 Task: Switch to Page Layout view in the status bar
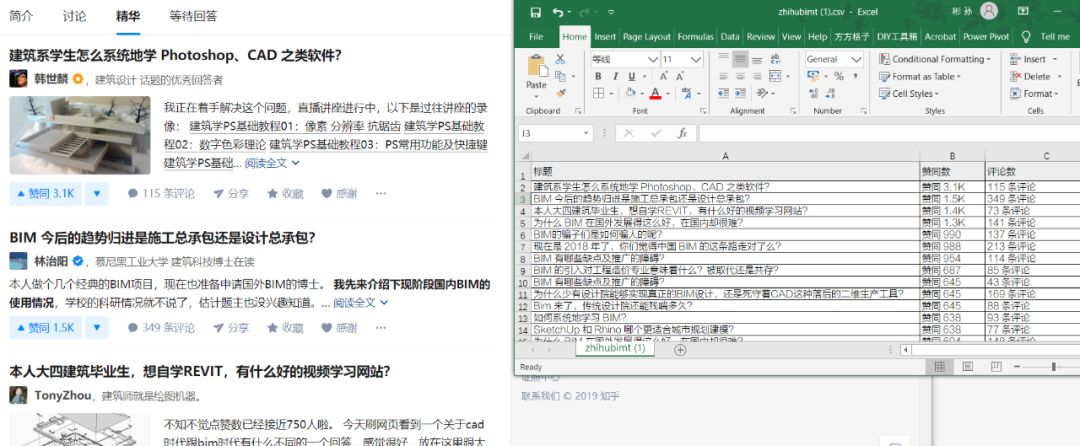tap(968, 367)
